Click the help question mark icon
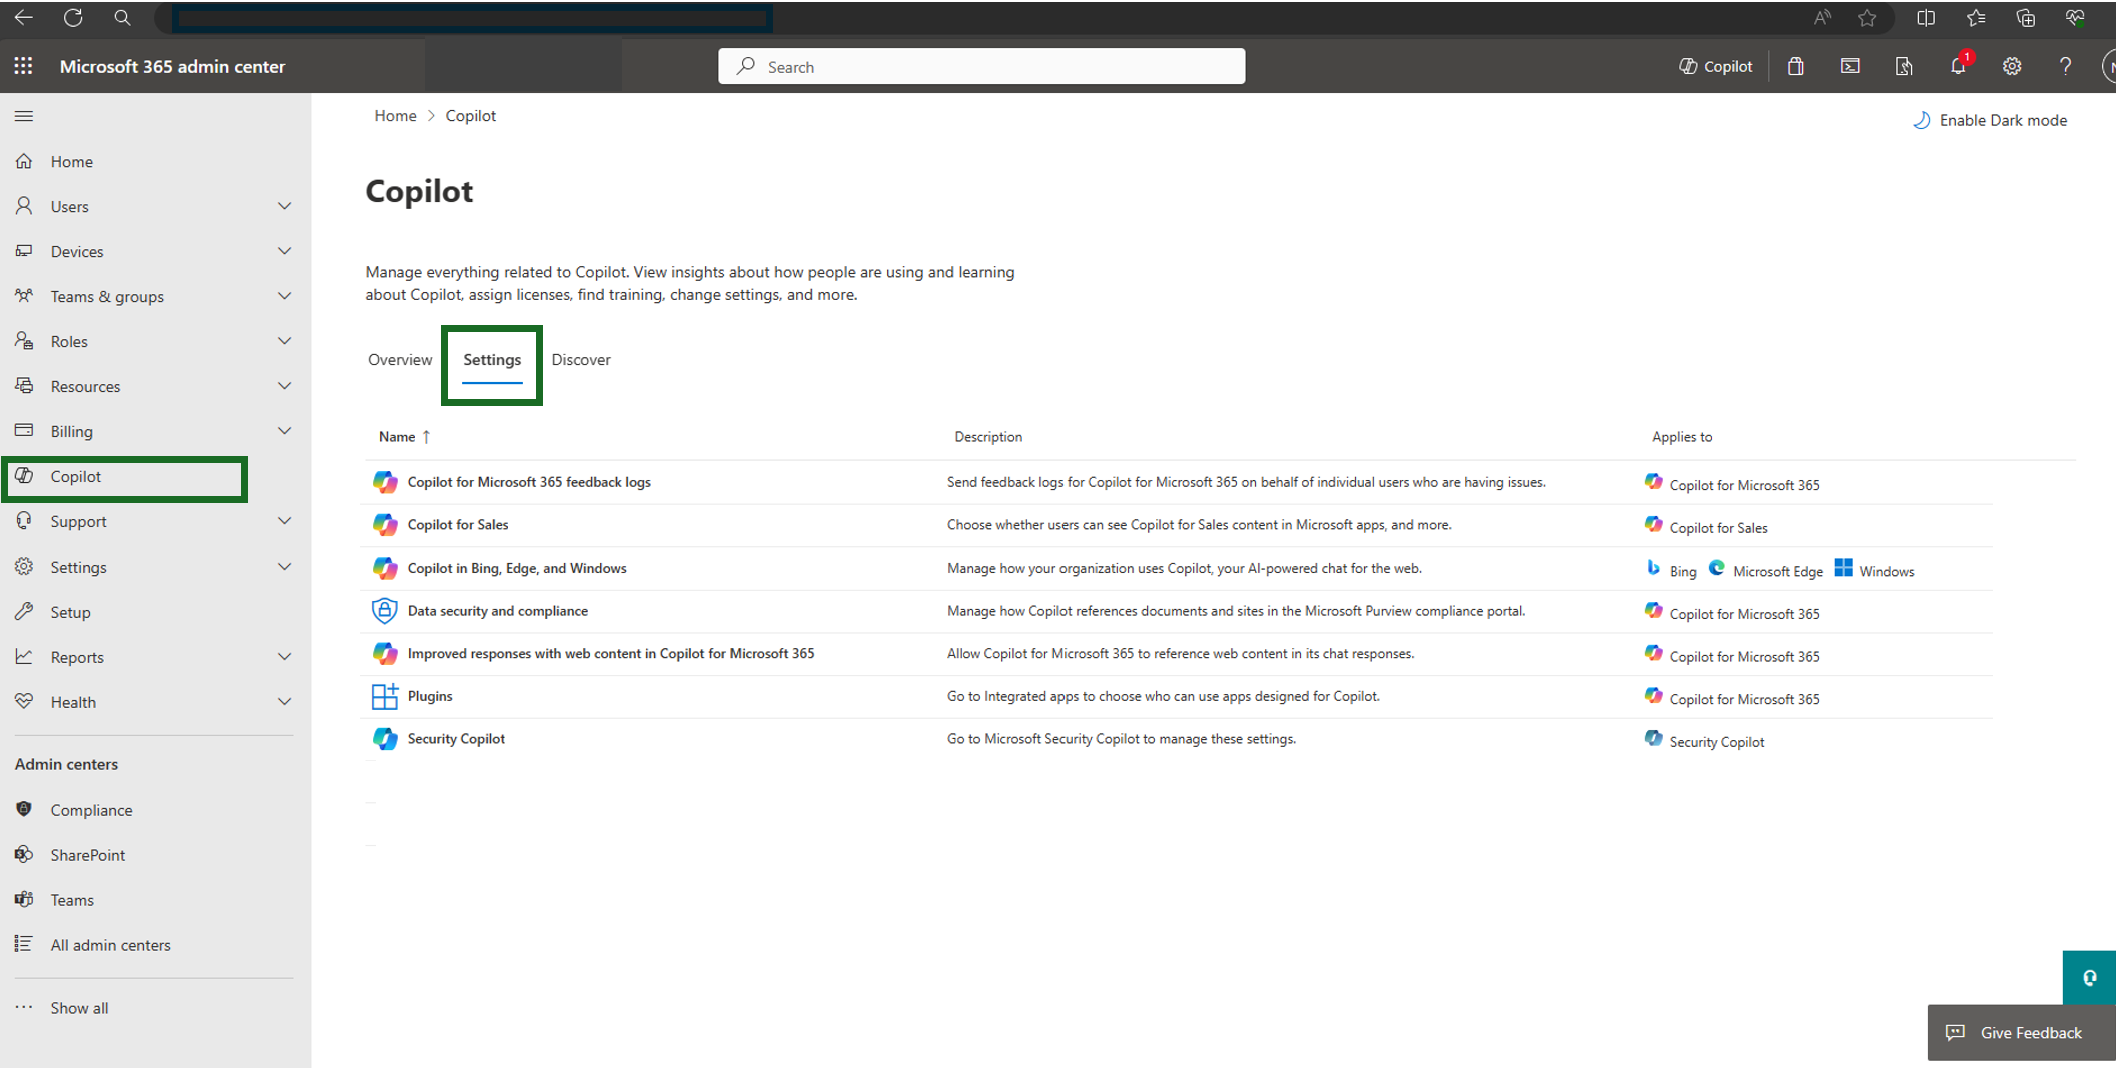The width and height of the screenshot is (2116, 1068). pos(2065,66)
